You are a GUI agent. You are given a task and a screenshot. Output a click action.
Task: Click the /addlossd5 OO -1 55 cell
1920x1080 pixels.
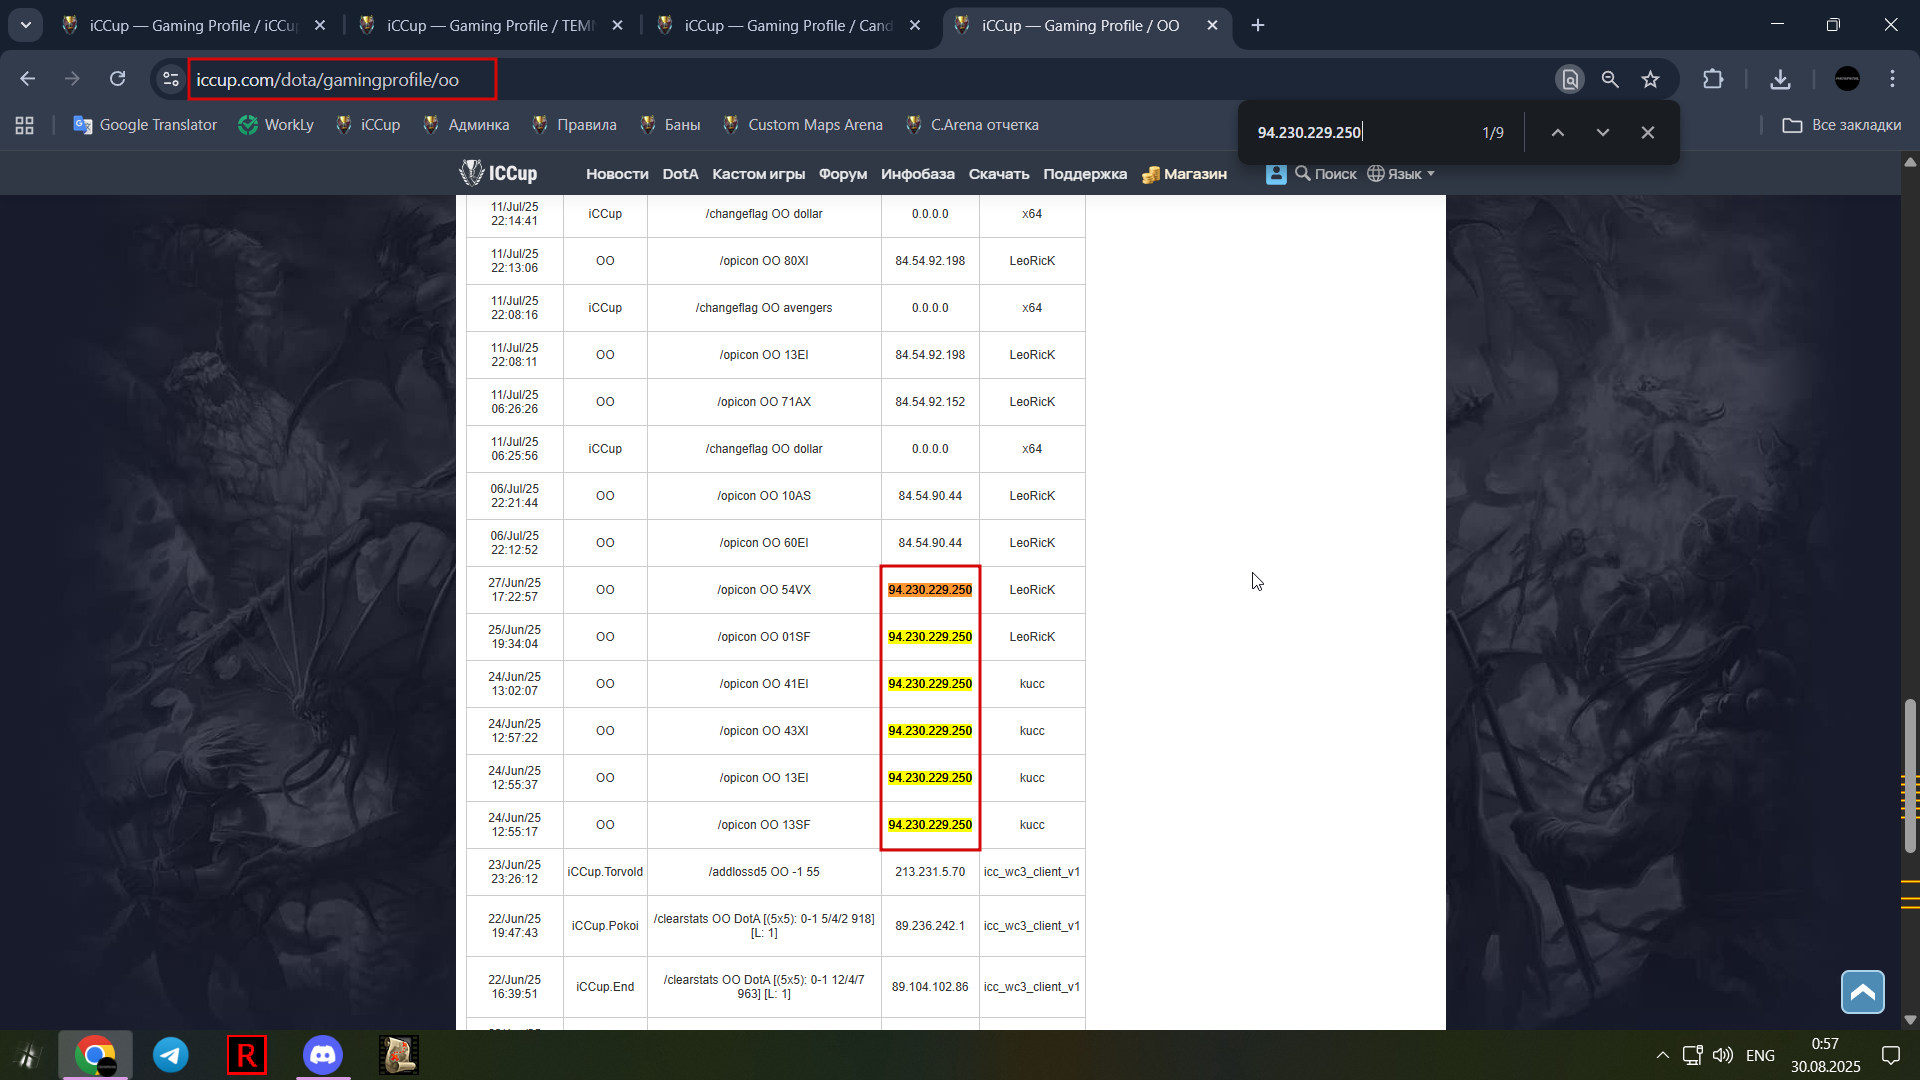click(764, 872)
